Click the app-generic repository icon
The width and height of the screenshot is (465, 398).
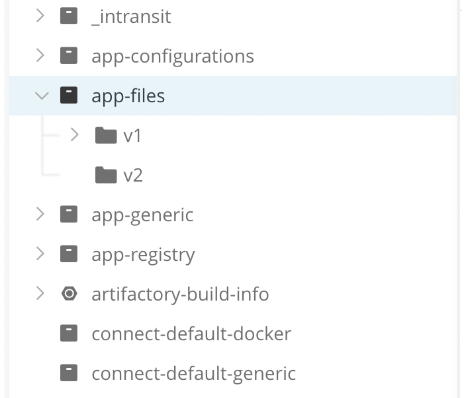(x=69, y=214)
